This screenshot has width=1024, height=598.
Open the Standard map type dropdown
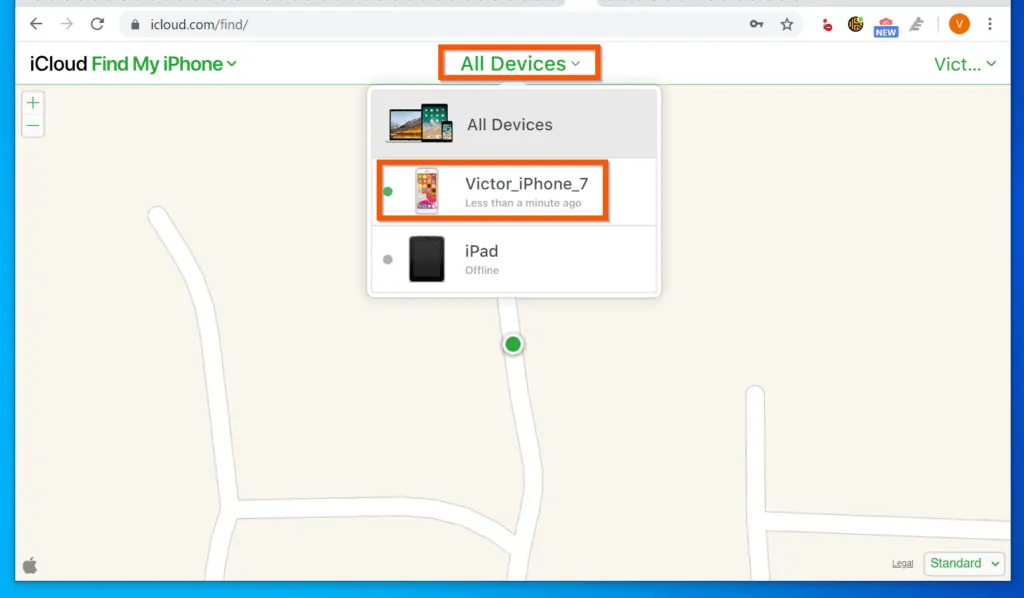click(x=964, y=563)
